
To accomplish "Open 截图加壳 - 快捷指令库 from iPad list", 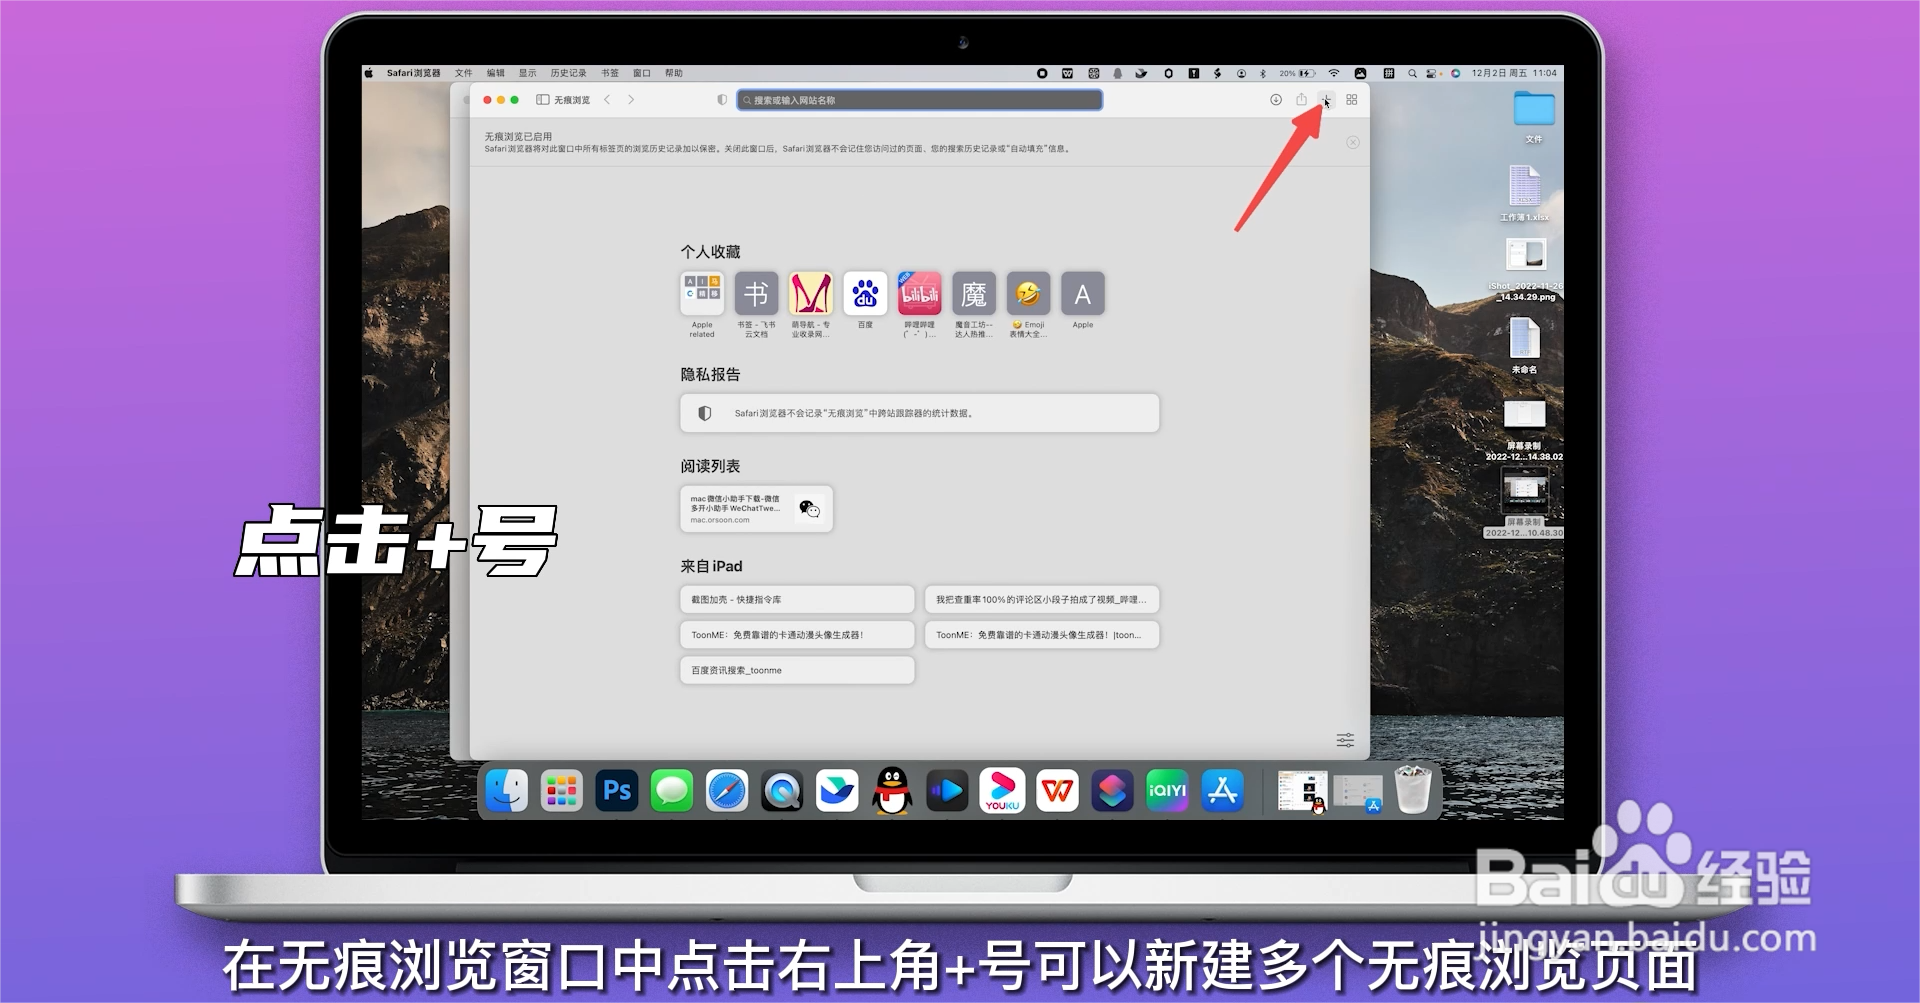I will click(796, 599).
